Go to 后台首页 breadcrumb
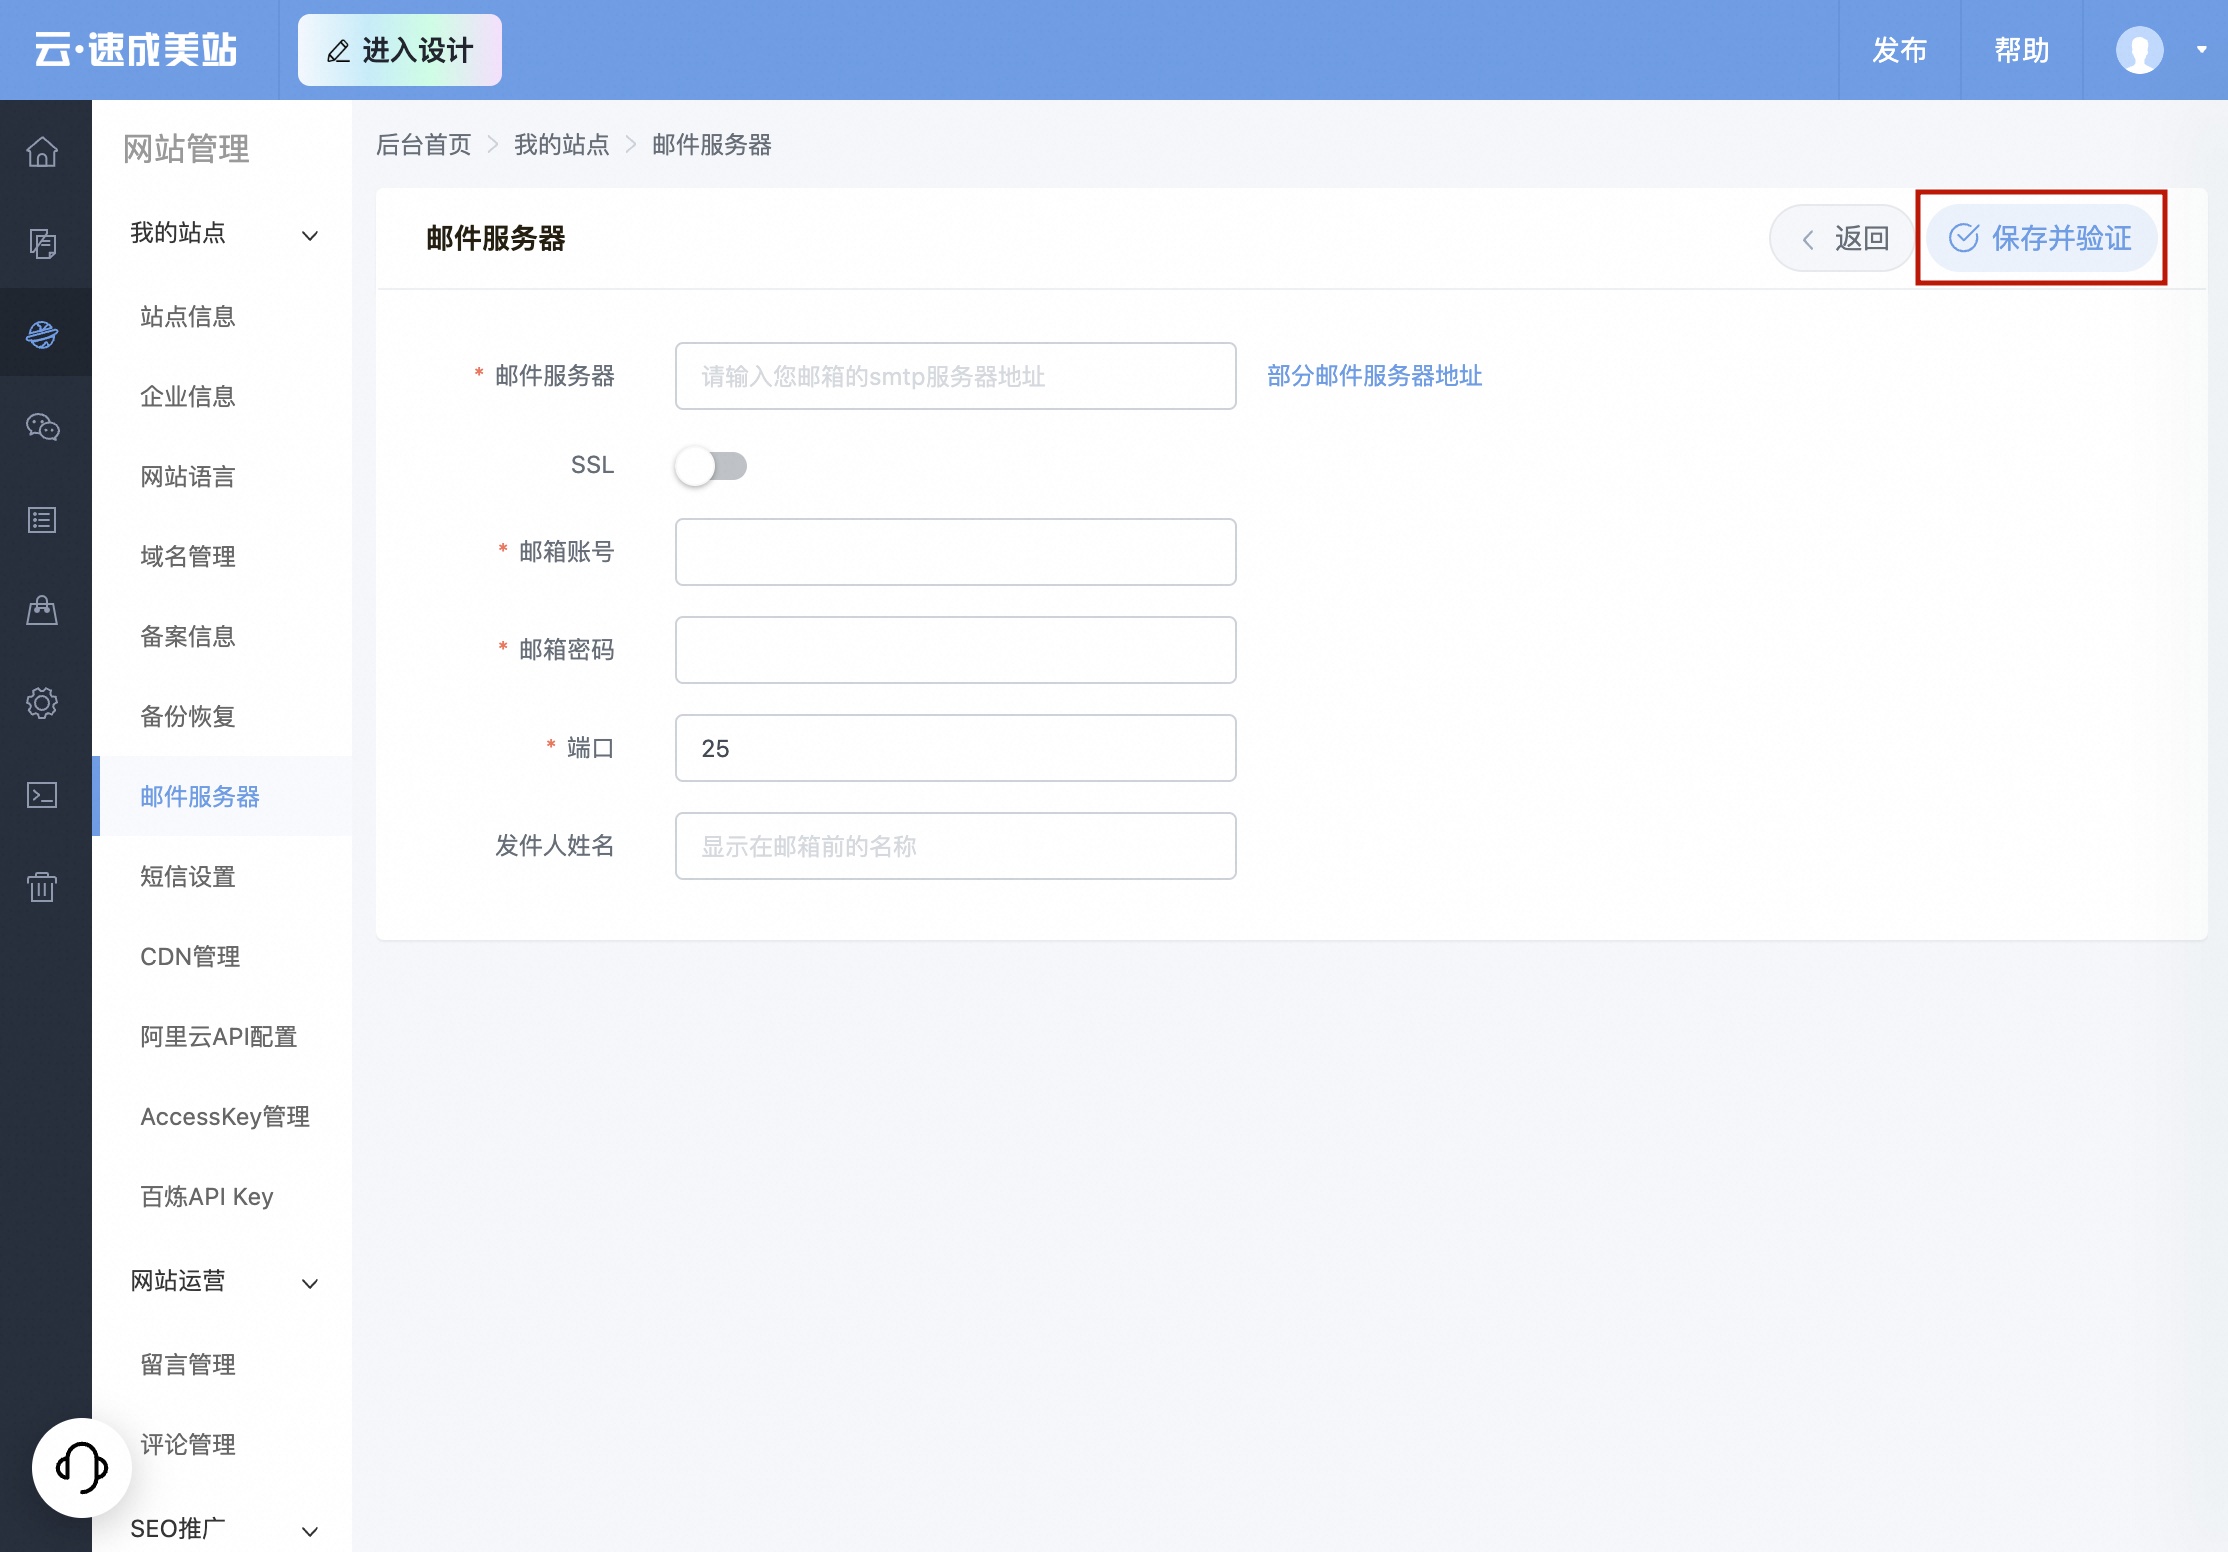 coord(424,145)
